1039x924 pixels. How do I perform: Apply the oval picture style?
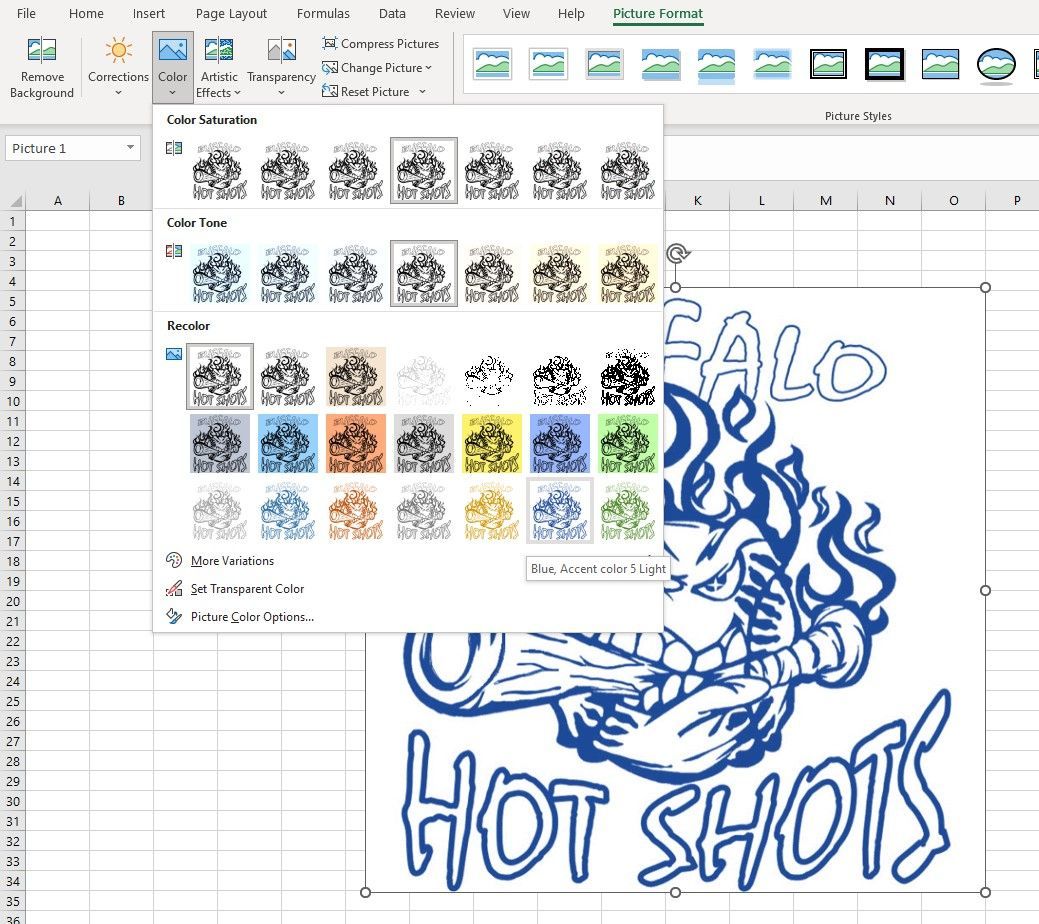(x=996, y=65)
